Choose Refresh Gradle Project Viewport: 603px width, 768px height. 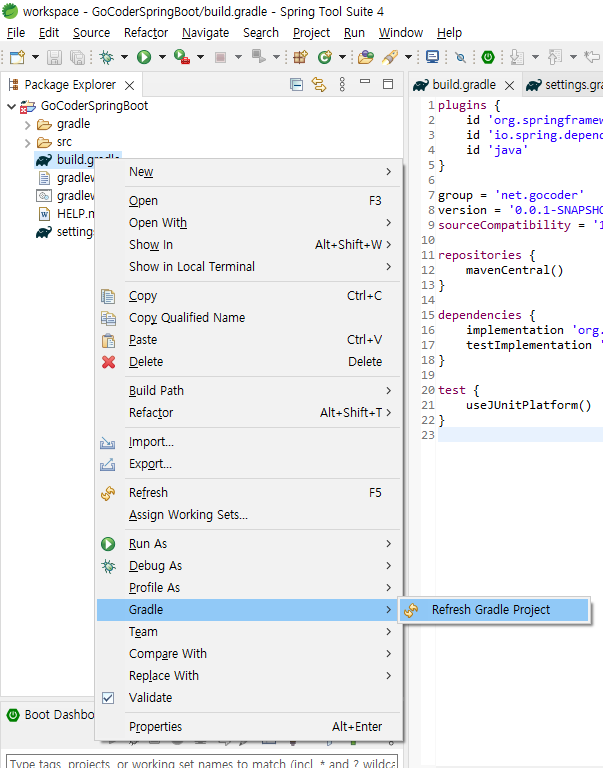[x=494, y=610]
